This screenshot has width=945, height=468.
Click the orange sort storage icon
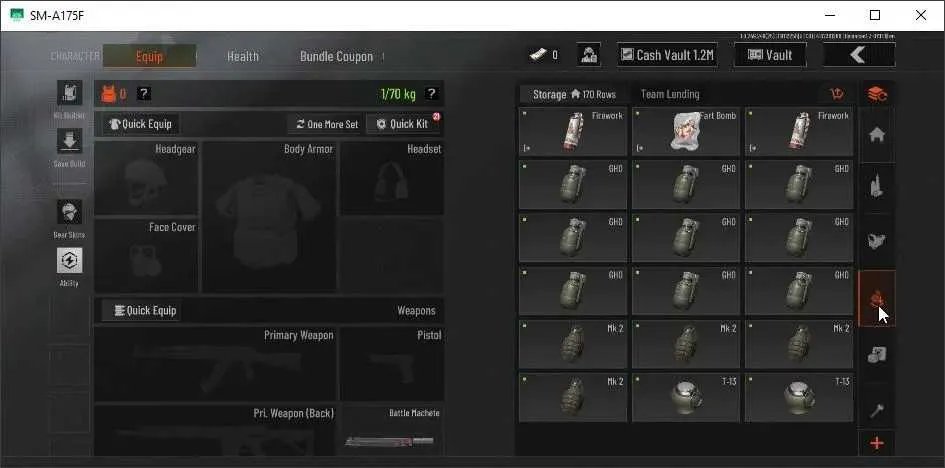click(x=837, y=94)
